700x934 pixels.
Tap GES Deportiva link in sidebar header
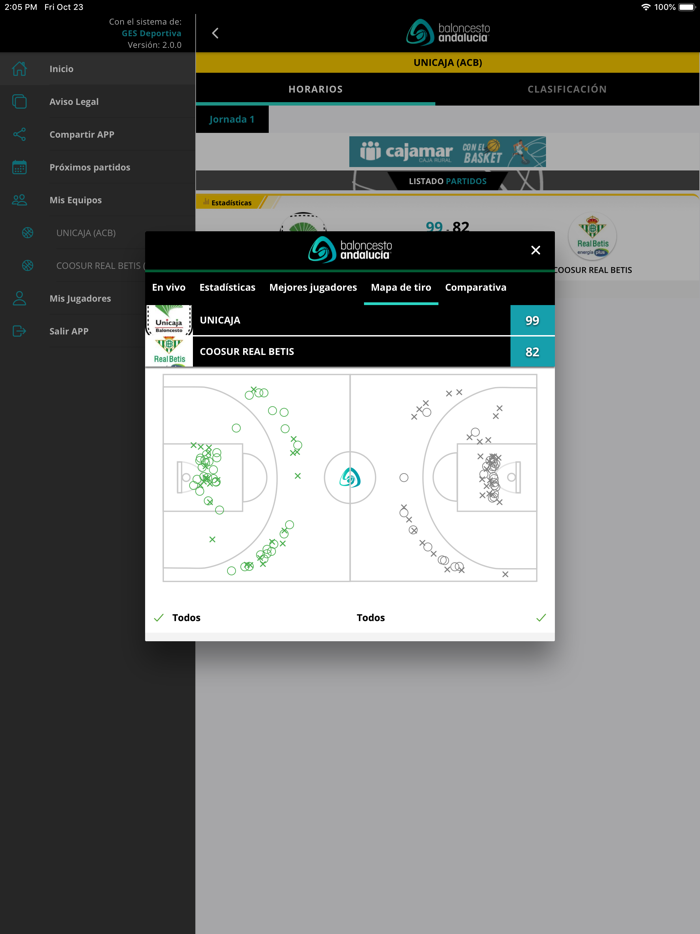(151, 33)
